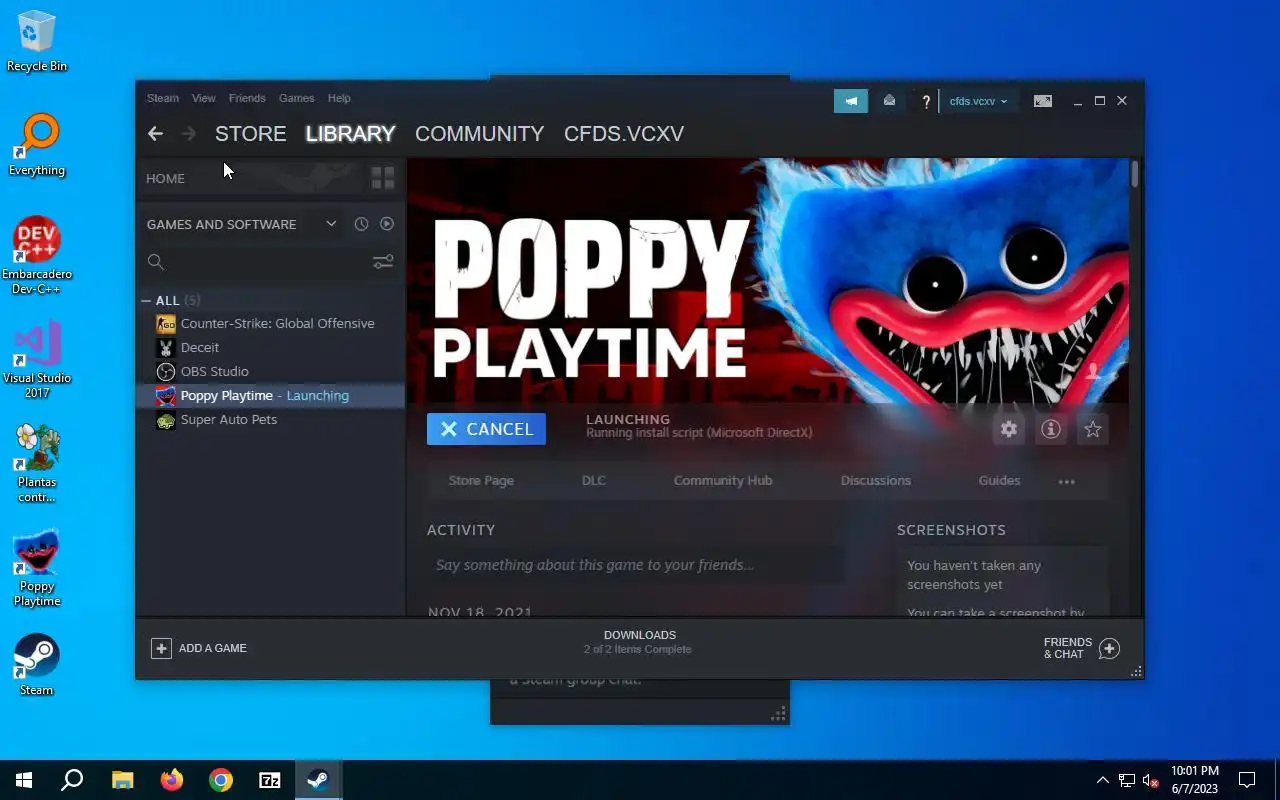Open the Games menu

coord(297,98)
